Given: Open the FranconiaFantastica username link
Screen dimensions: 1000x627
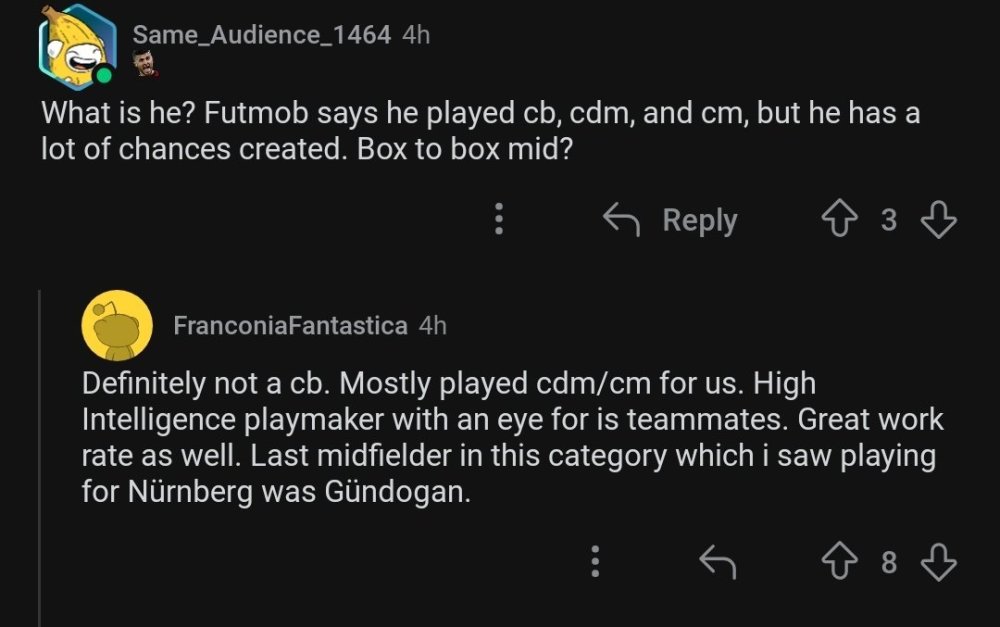Looking at the screenshot, I should coord(290,326).
